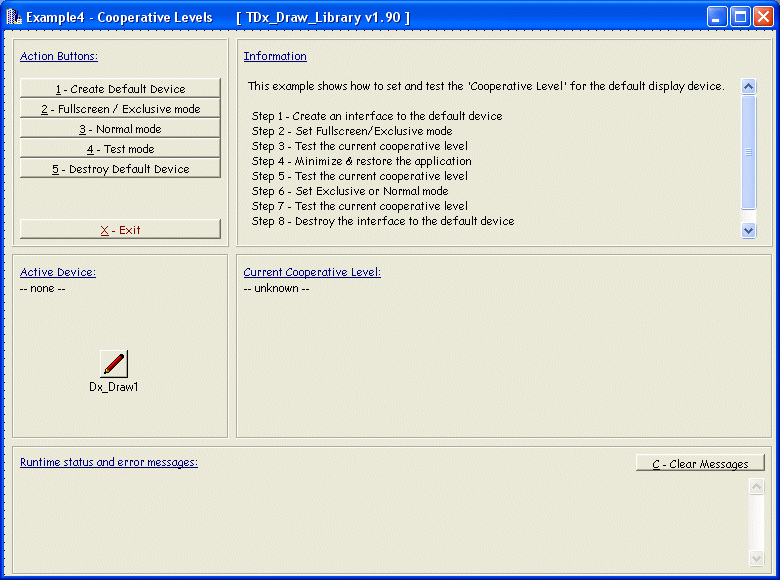
Task: Click the Current Cooperative Level heading
Action: click(312, 272)
